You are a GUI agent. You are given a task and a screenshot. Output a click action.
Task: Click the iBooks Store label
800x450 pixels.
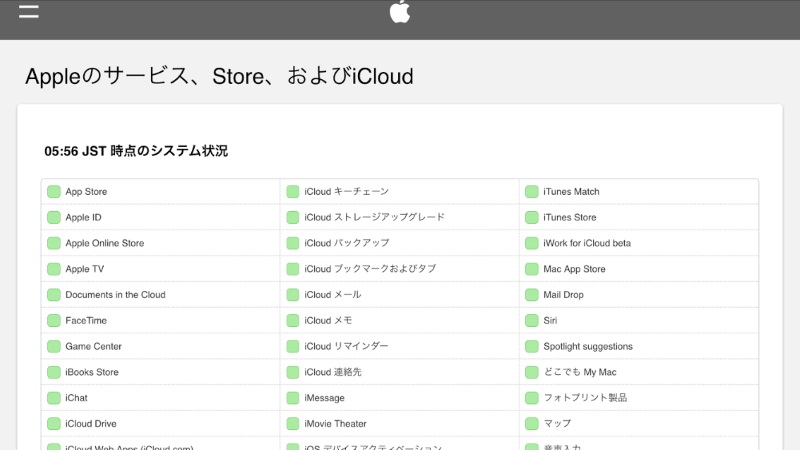pyautogui.click(x=92, y=372)
